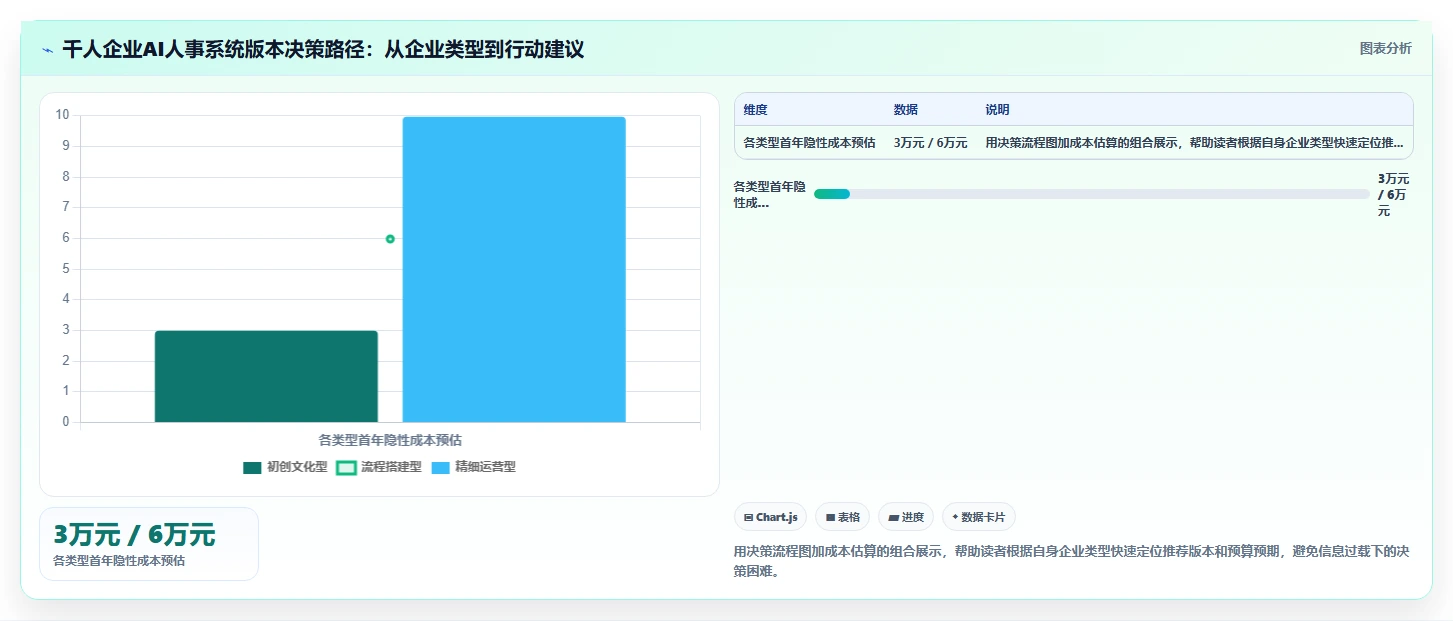Click the large 3万元 / 6万元 data card value
Viewport: 1453px width, 621px height.
tap(135, 535)
